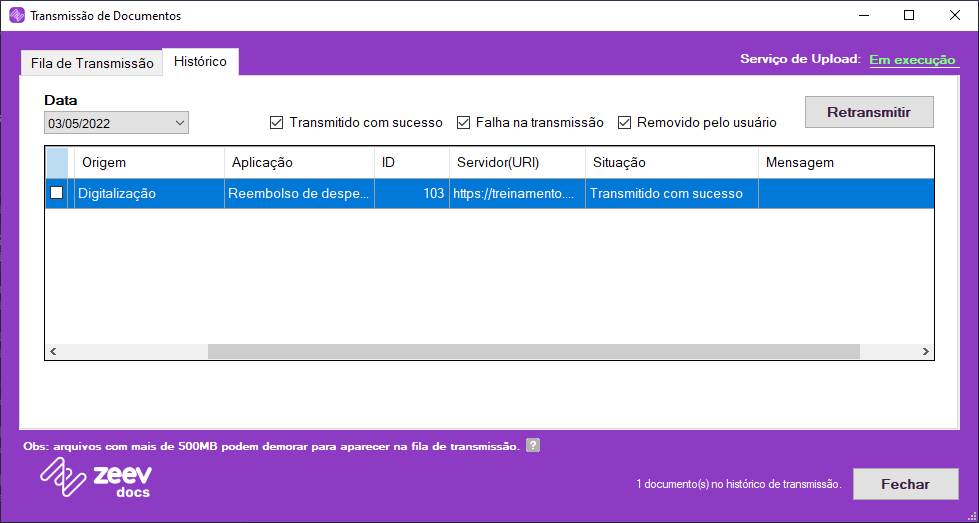Image resolution: width=979 pixels, height=523 pixels.
Task: Click the scroll left arrow
Action: [x=53, y=351]
